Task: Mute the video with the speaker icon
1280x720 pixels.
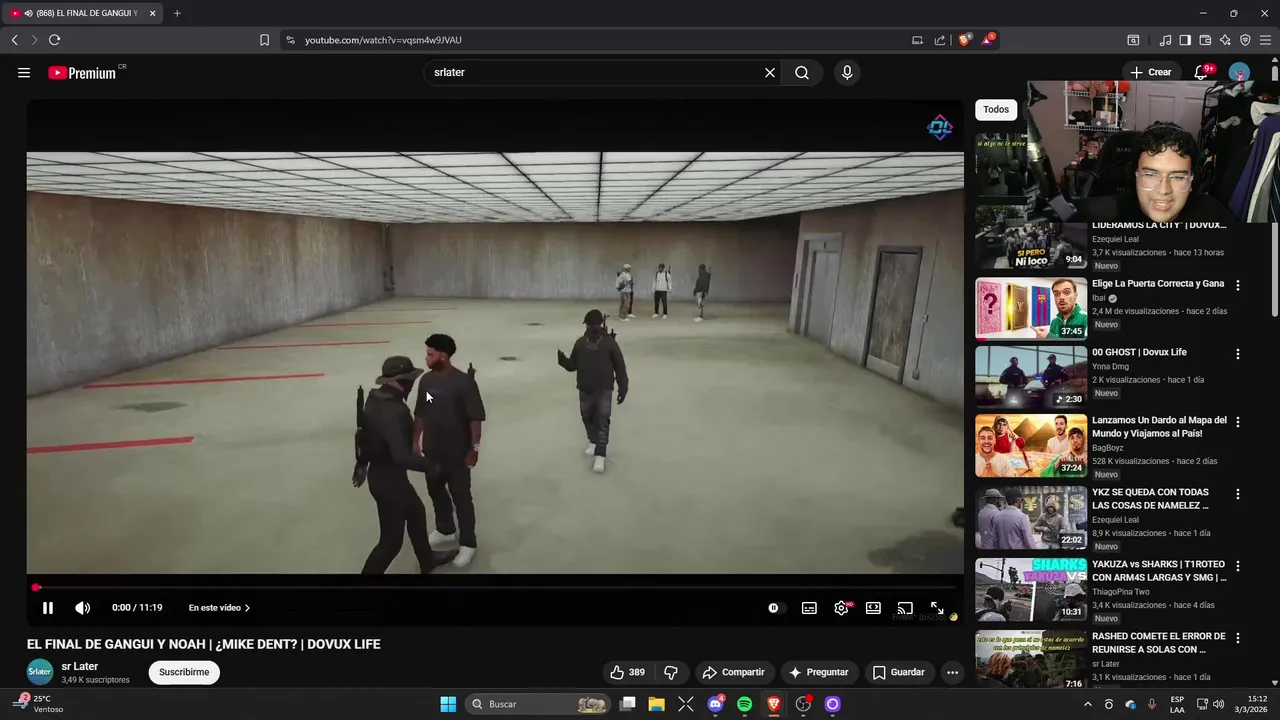Action: [x=83, y=608]
